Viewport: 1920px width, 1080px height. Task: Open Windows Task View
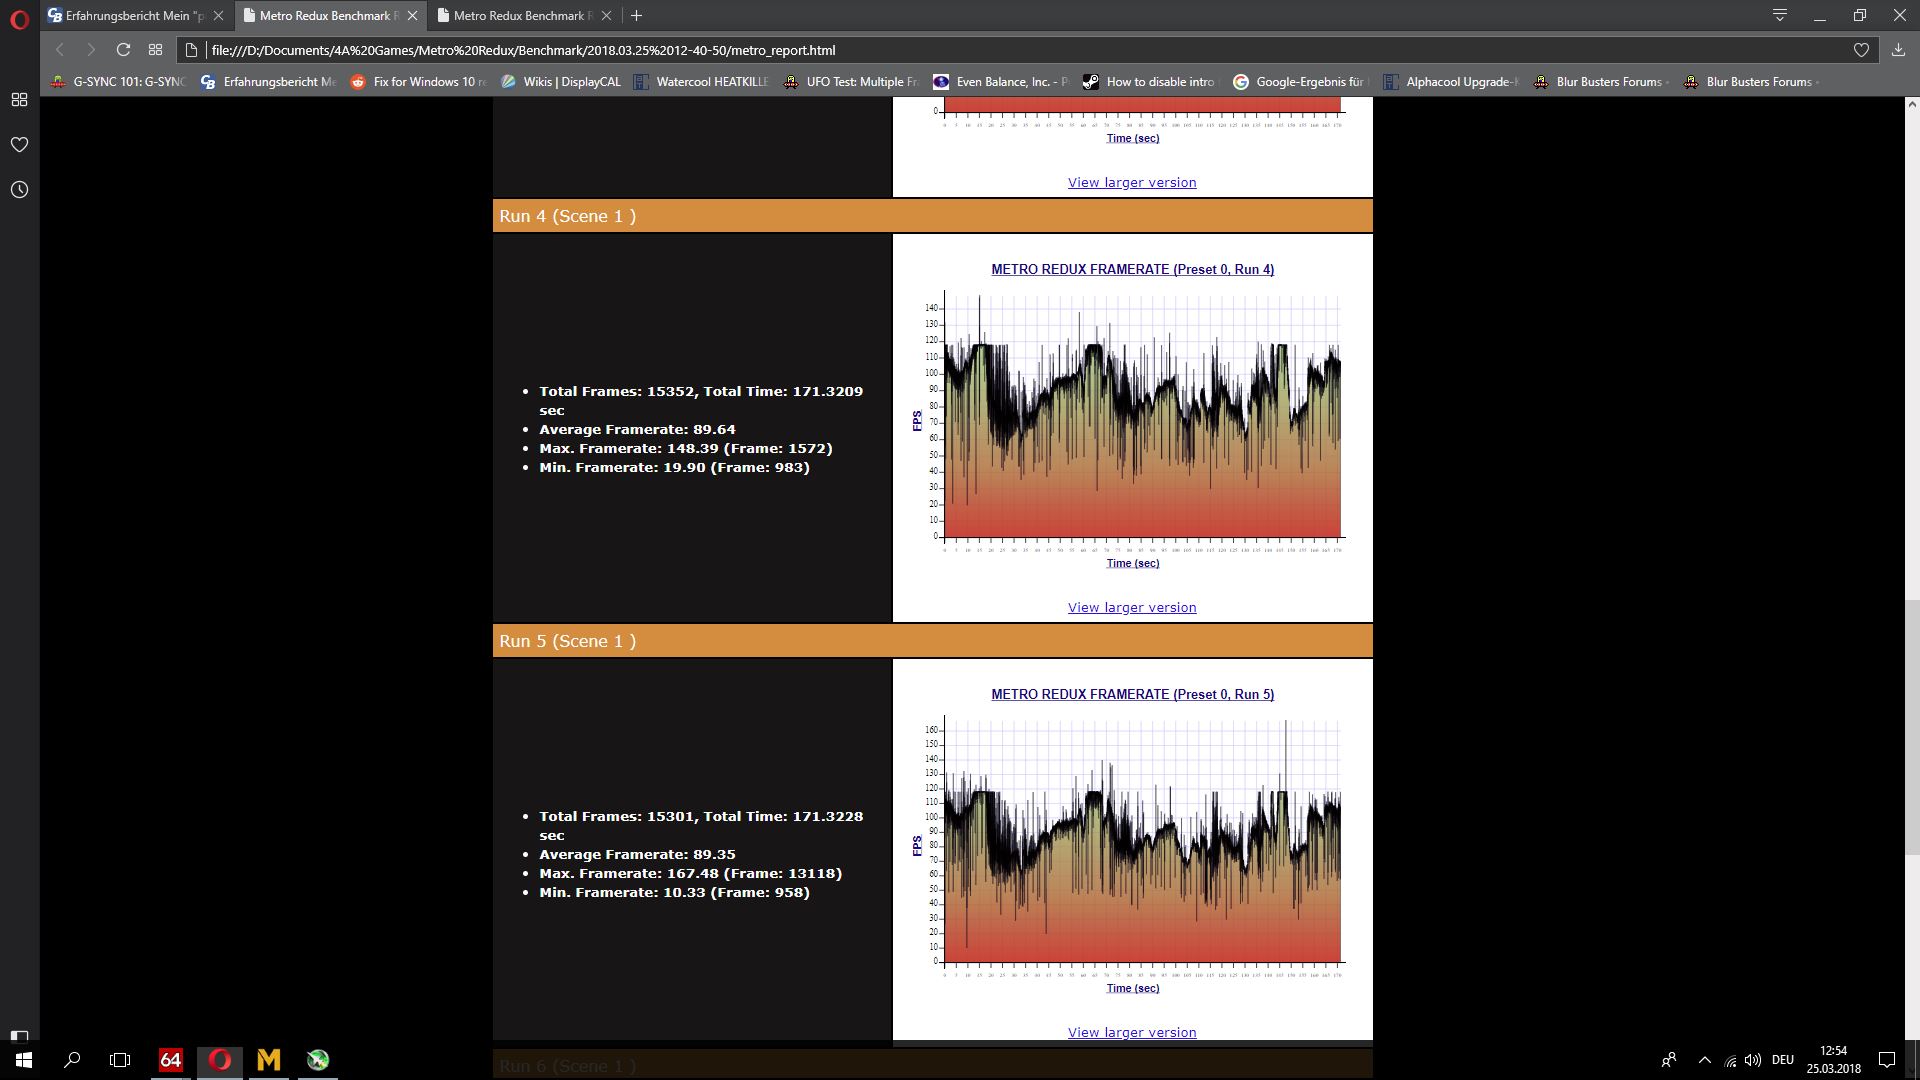point(120,1060)
